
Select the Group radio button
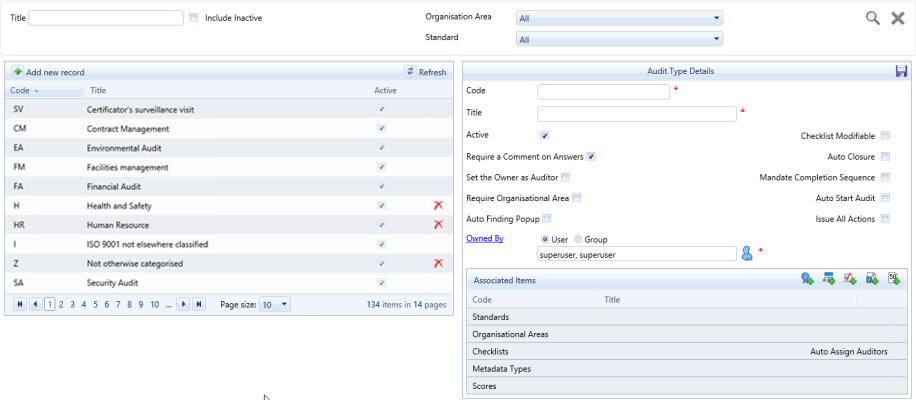pyautogui.click(x=578, y=239)
